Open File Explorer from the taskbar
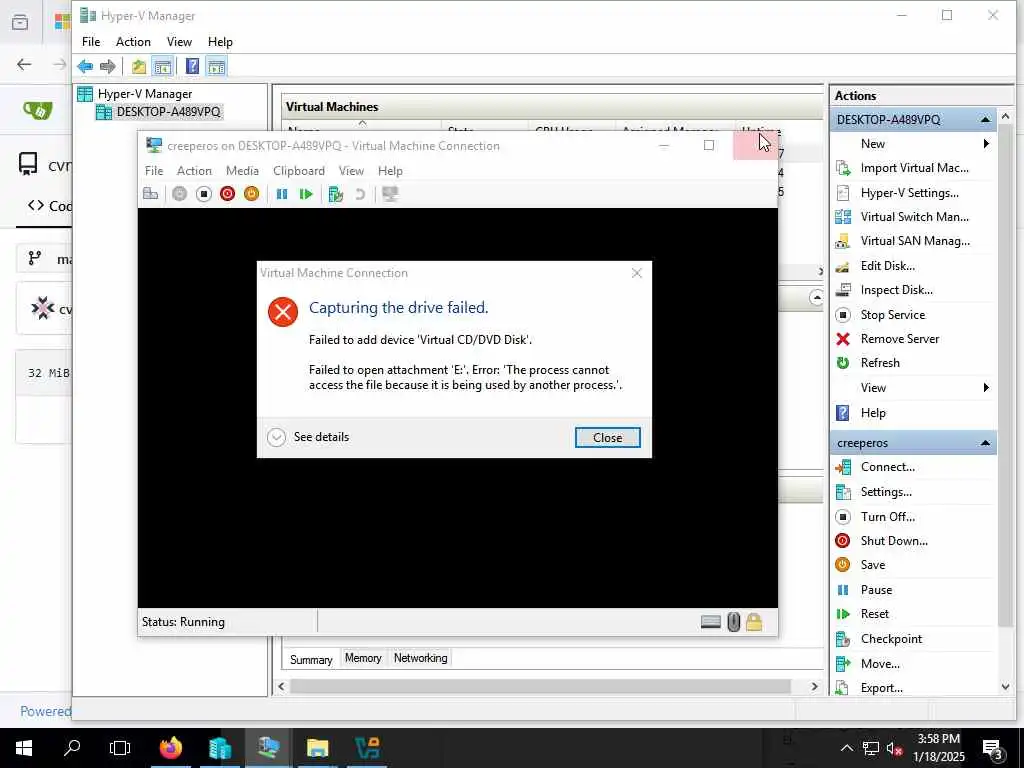The height and width of the screenshot is (768, 1024). (x=317, y=748)
